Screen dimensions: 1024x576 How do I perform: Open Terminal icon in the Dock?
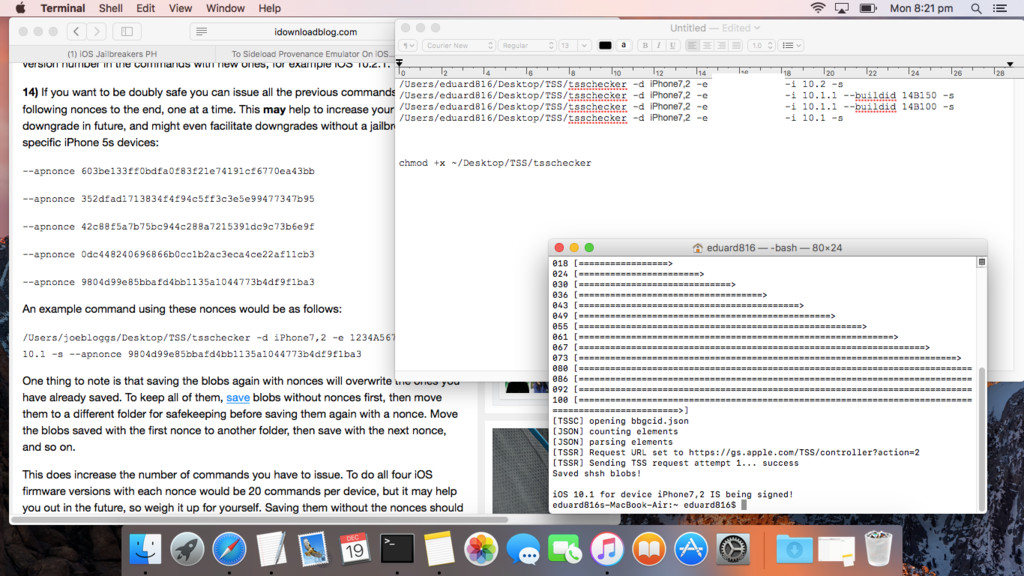(397, 549)
